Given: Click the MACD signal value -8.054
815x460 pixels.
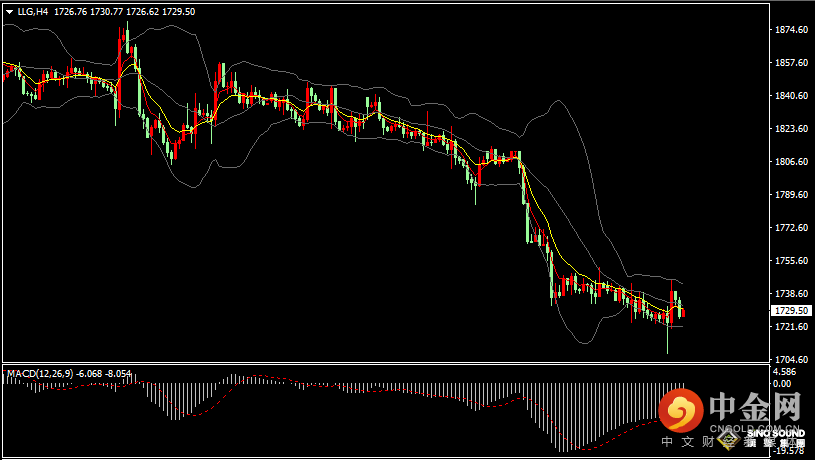Looking at the screenshot, I should point(119,374).
